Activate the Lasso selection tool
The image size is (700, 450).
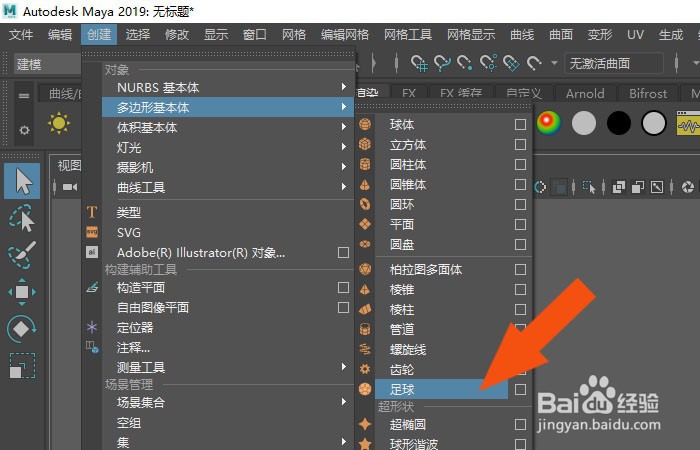[x=21, y=218]
